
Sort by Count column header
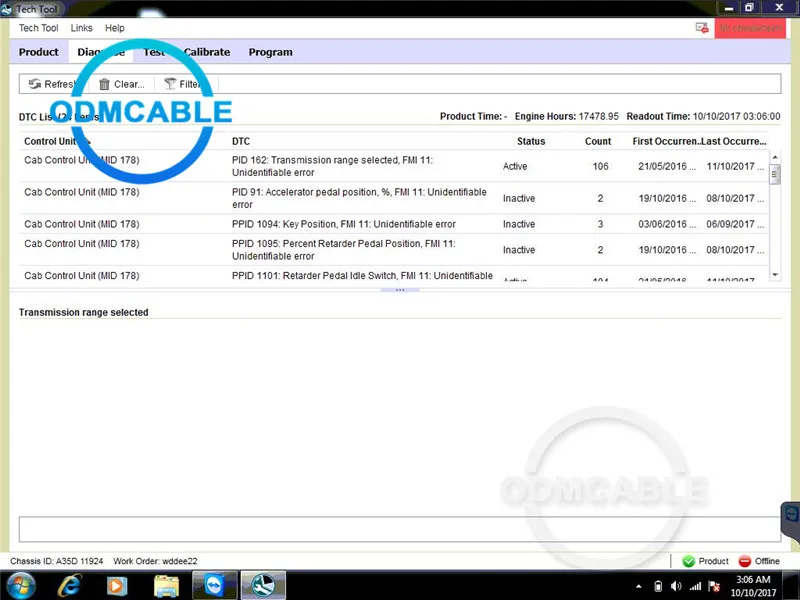pyautogui.click(x=598, y=141)
